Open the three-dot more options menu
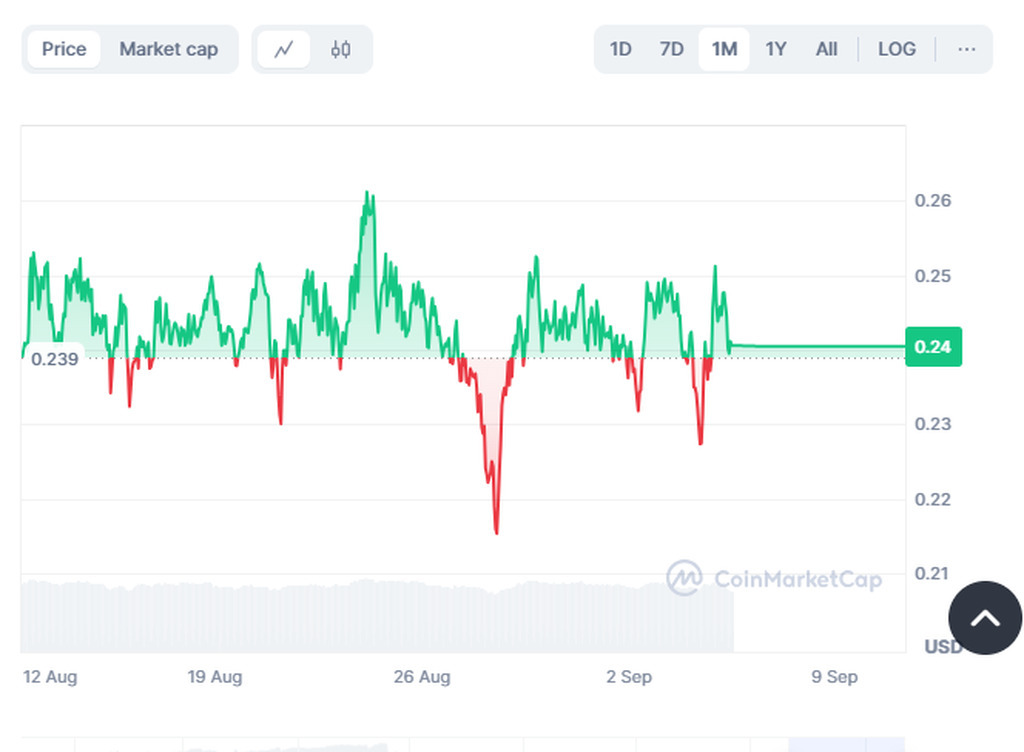Image resolution: width=1024 pixels, height=752 pixels. coord(966,49)
